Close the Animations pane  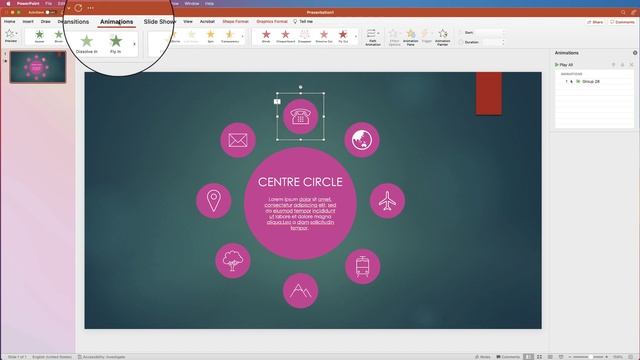[635, 53]
